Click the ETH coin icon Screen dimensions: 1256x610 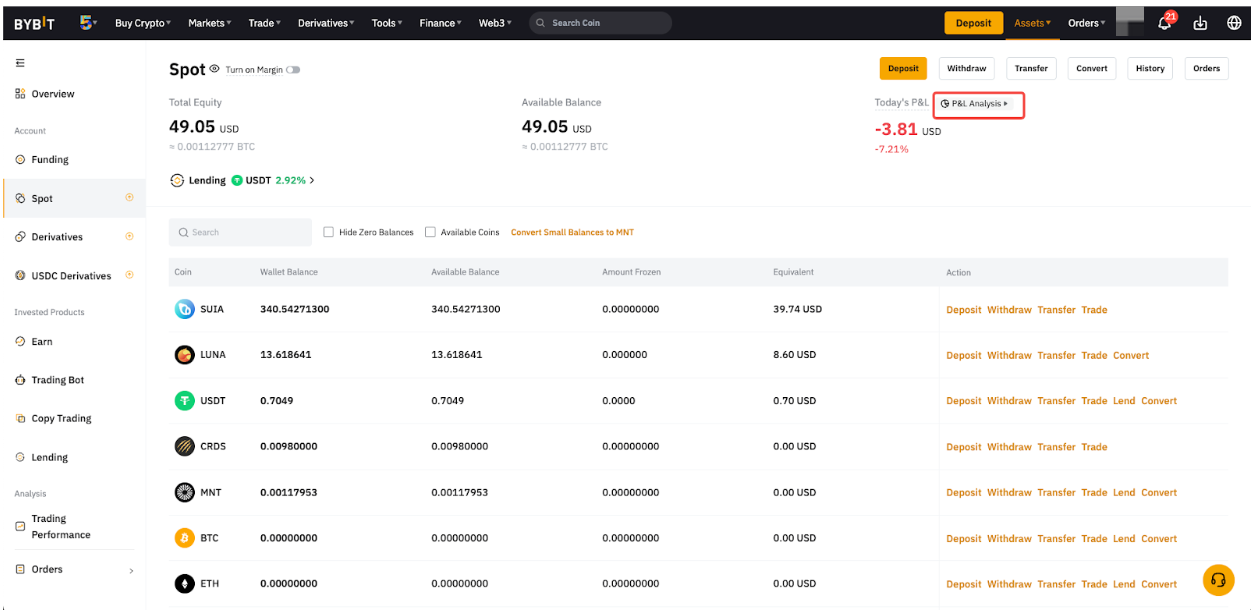185,584
